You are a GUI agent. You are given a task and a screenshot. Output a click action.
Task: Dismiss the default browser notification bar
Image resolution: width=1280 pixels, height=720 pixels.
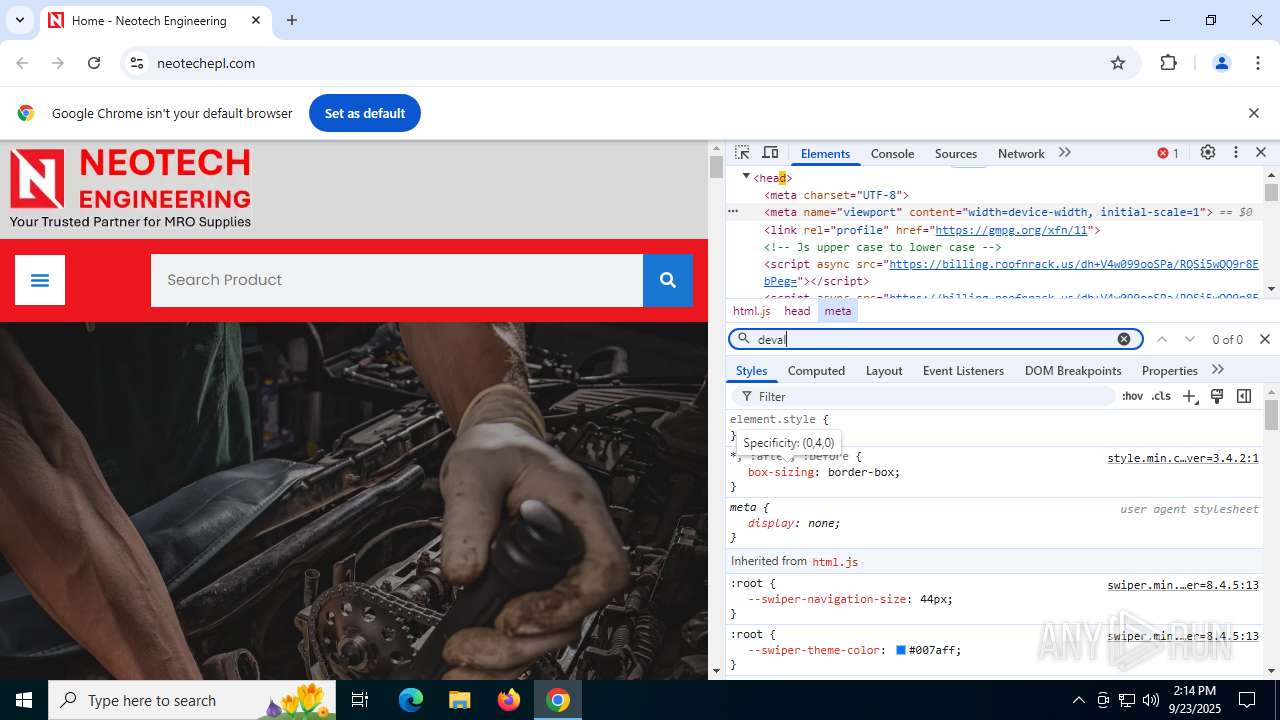(x=1254, y=113)
